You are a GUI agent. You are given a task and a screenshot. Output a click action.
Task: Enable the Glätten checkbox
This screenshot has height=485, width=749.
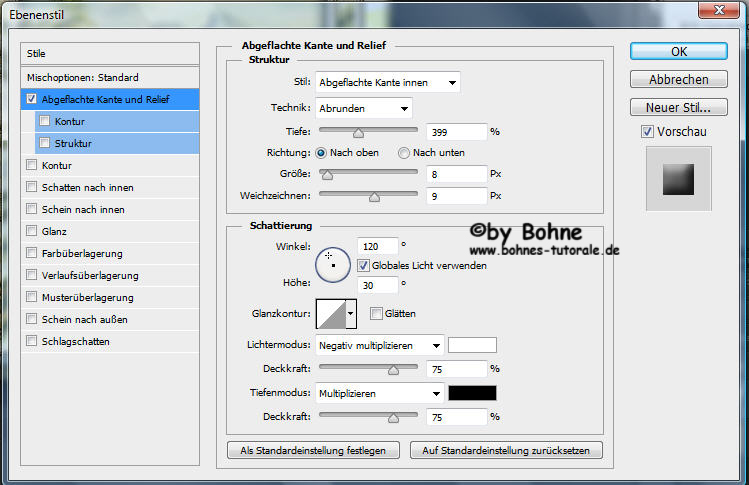tap(376, 313)
